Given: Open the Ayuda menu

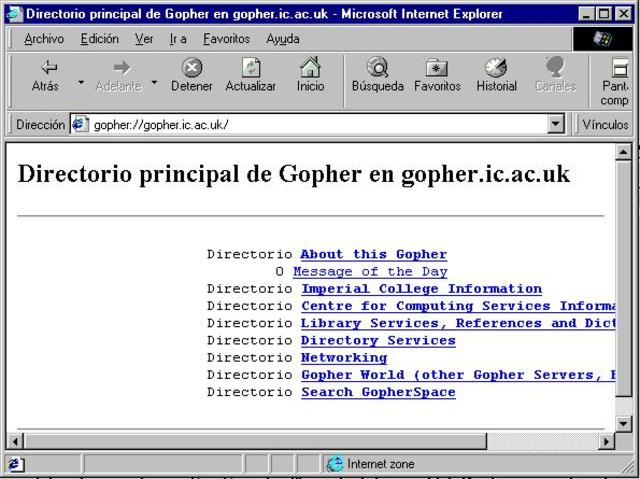Looking at the screenshot, I should [x=282, y=39].
